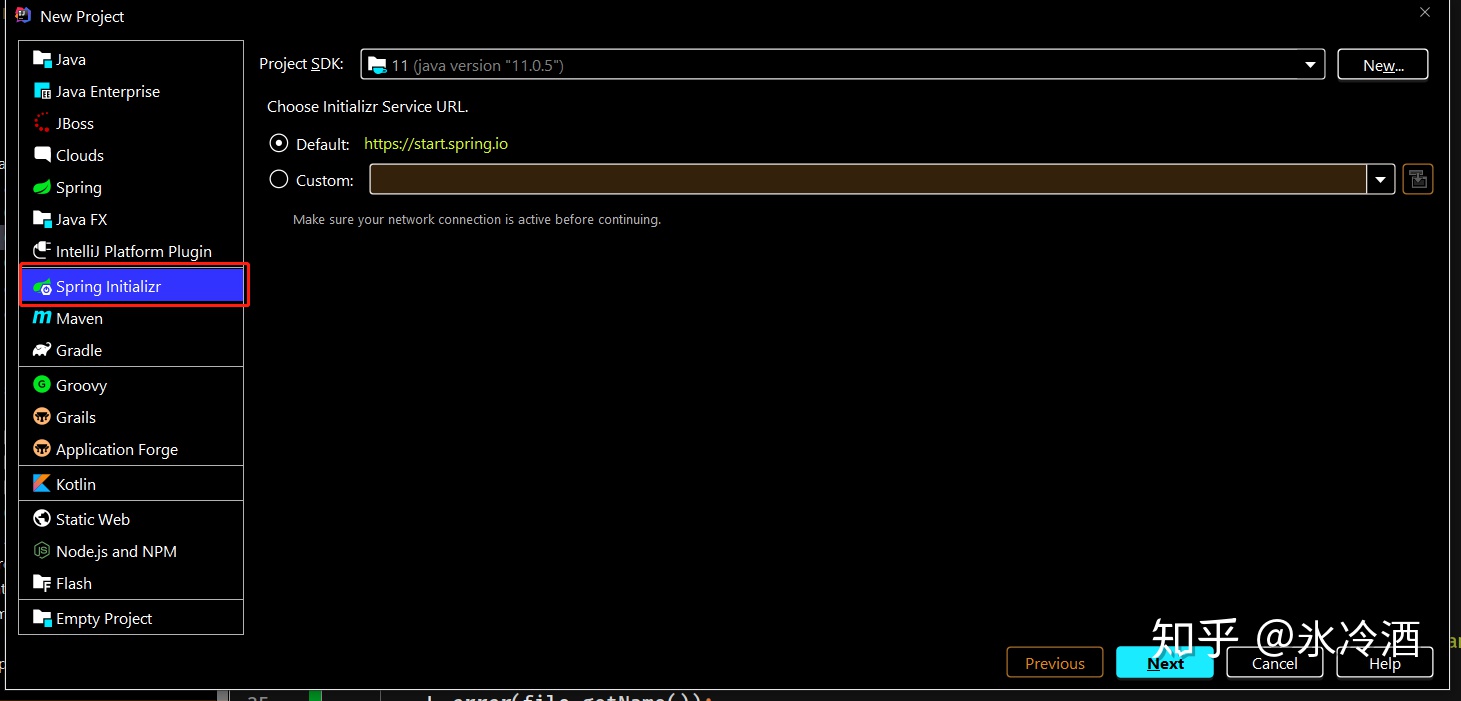Click the Gradle elephant icon
This screenshot has width=1461, height=701.
click(42, 350)
